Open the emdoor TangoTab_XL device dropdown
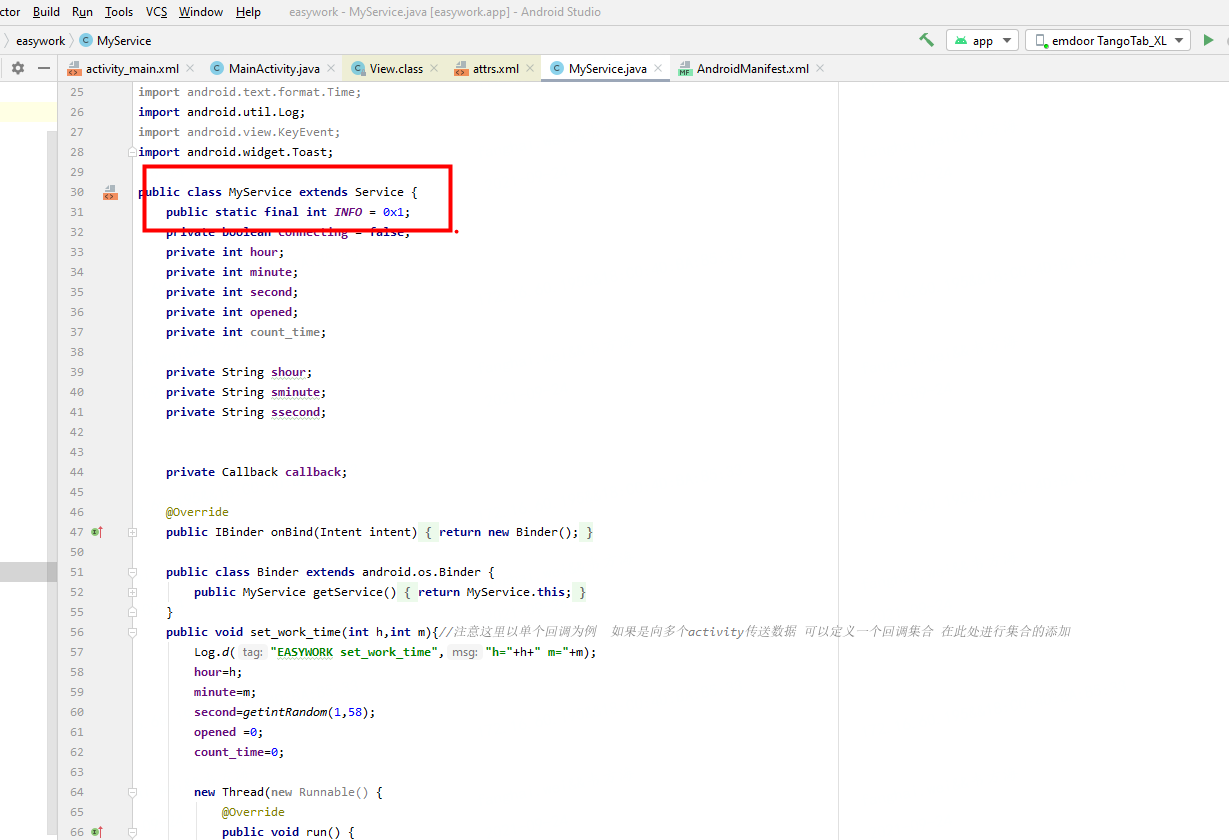The width and height of the screenshot is (1229, 840). 1178,40
